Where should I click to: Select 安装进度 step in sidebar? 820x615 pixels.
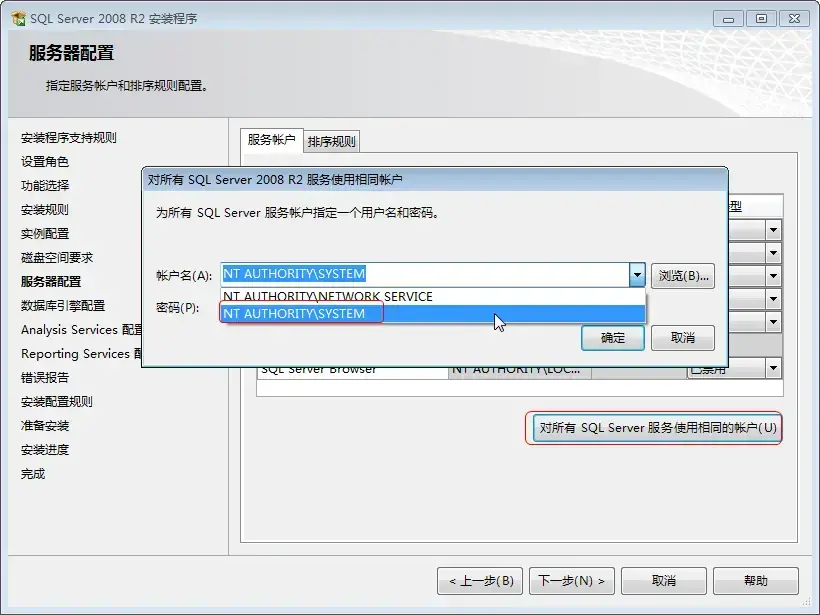pos(45,450)
